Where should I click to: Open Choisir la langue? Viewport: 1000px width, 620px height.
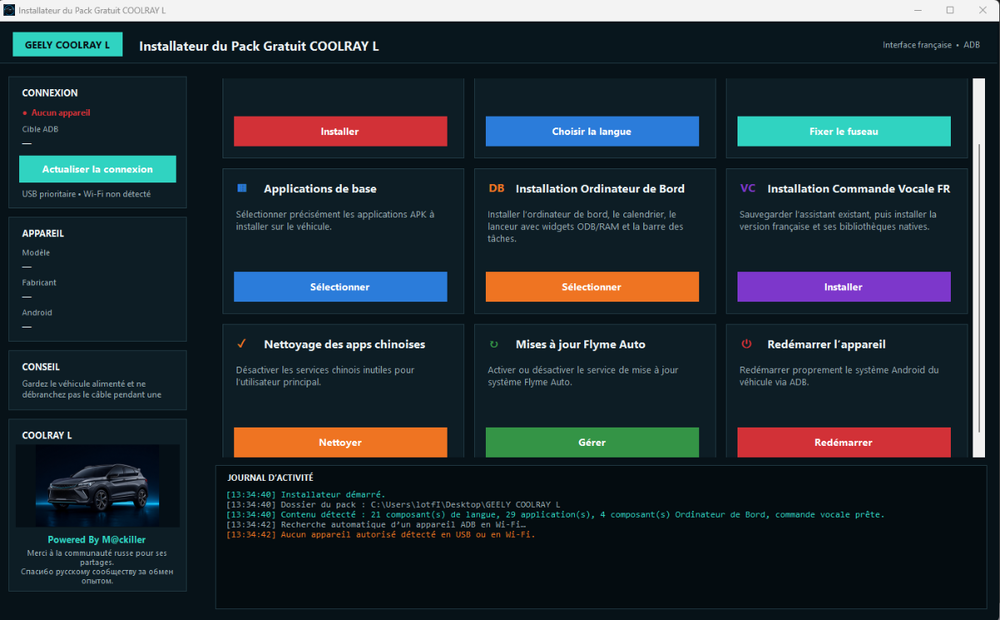(592, 131)
